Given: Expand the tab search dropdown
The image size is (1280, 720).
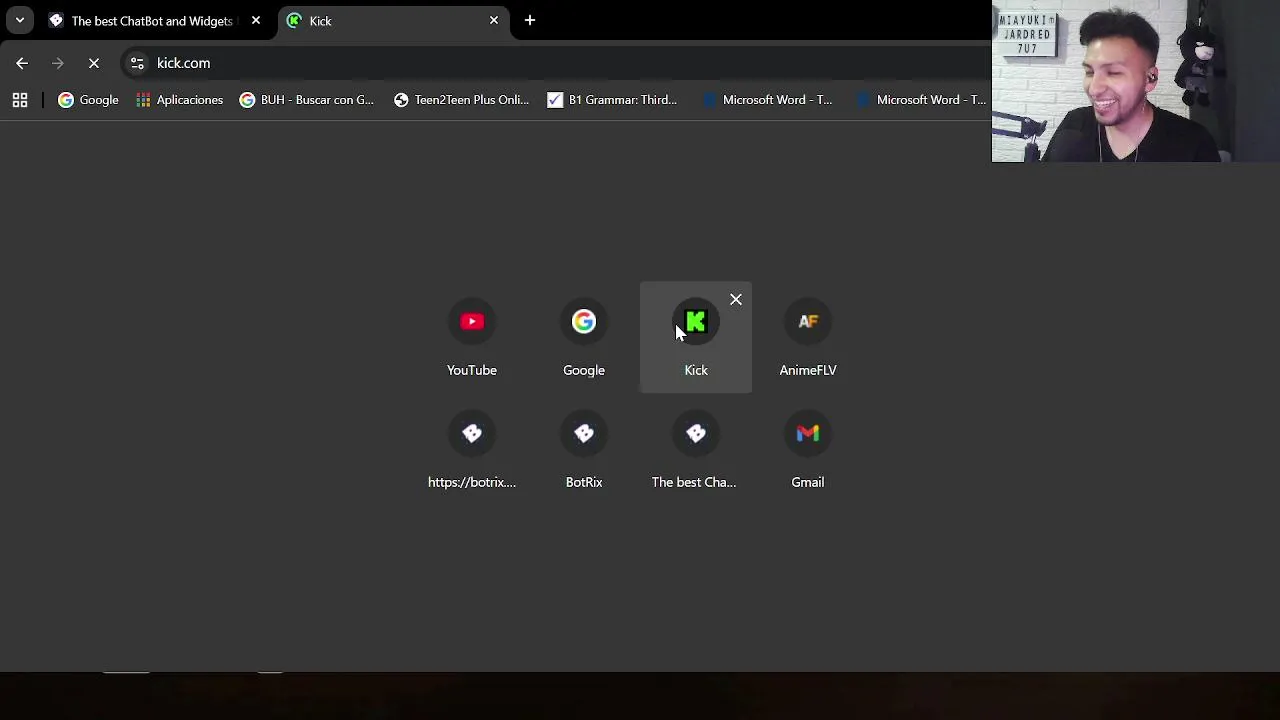Looking at the screenshot, I should click(x=20, y=21).
